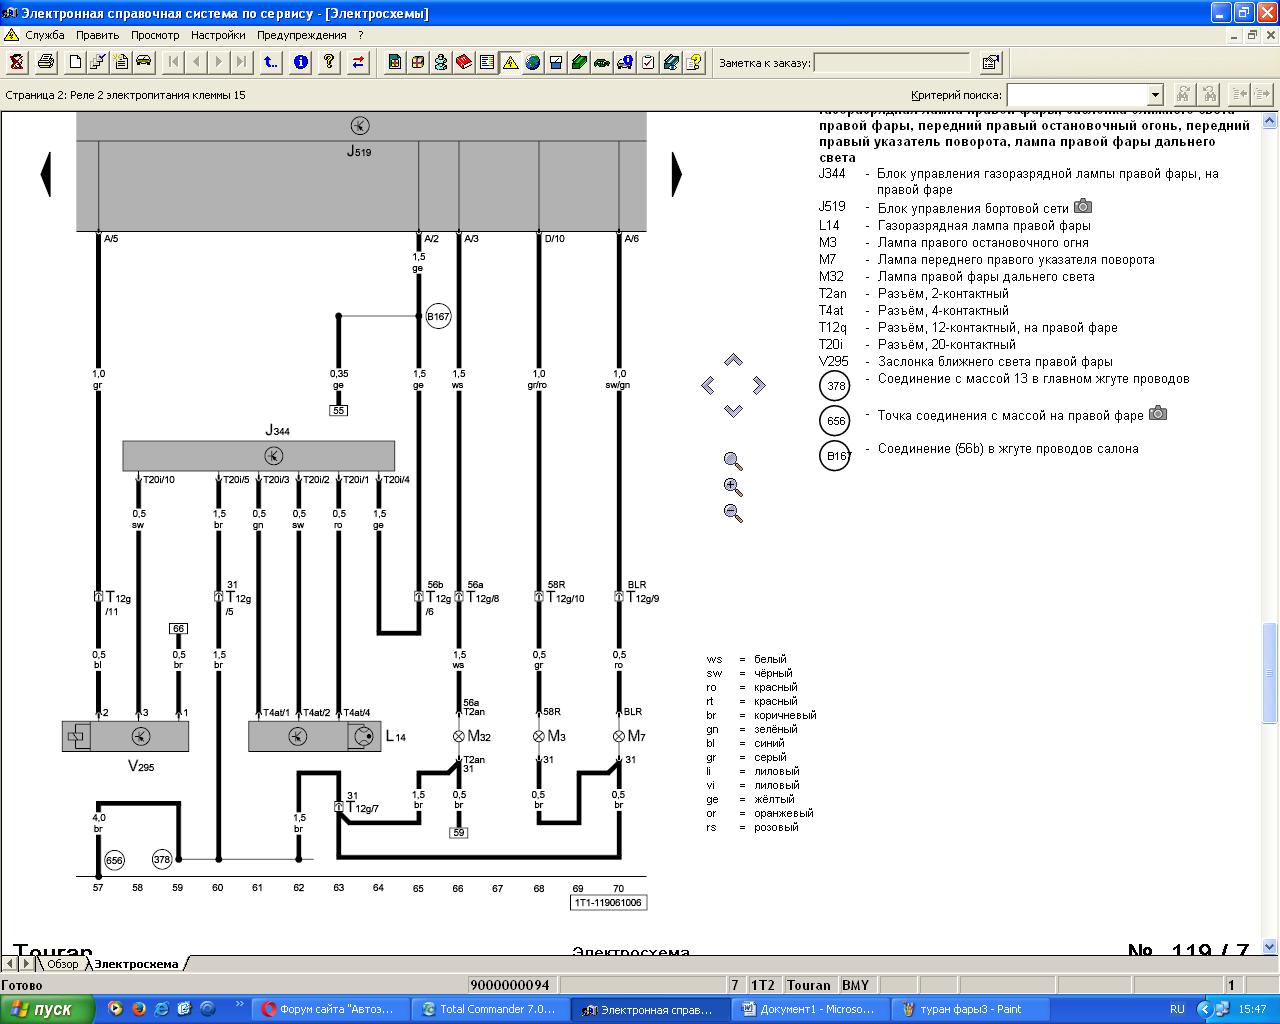Click the plain magnifier above the zoom-in icon
The image size is (1280, 1024).
[x=733, y=461]
